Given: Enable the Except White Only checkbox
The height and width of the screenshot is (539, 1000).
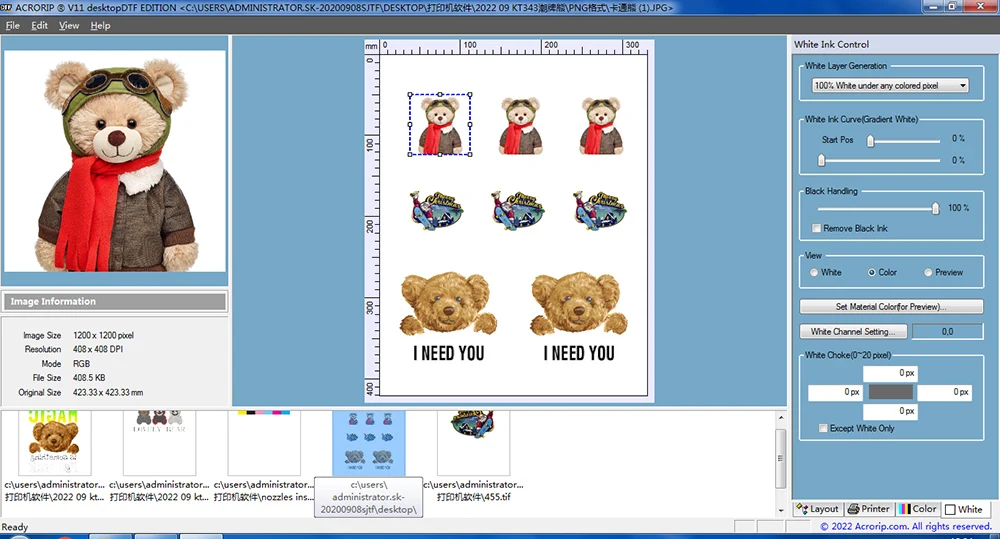Looking at the screenshot, I should pos(823,428).
